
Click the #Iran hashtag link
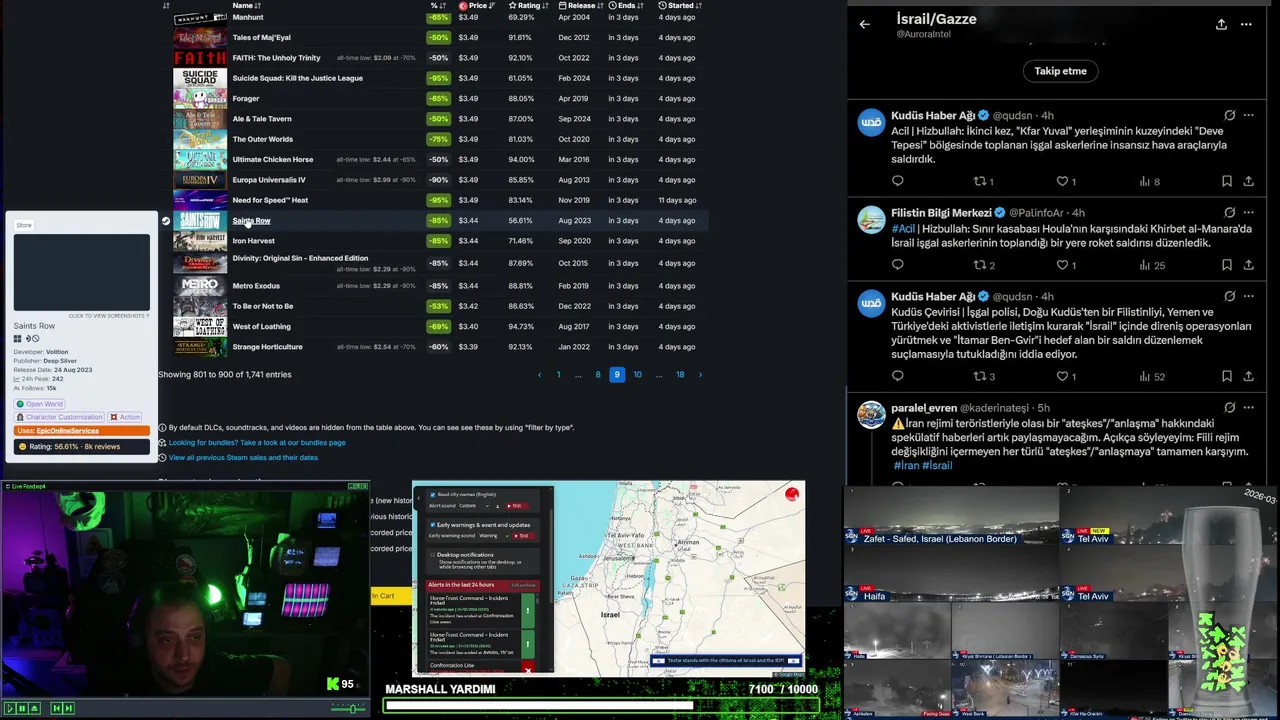pos(906,466)
